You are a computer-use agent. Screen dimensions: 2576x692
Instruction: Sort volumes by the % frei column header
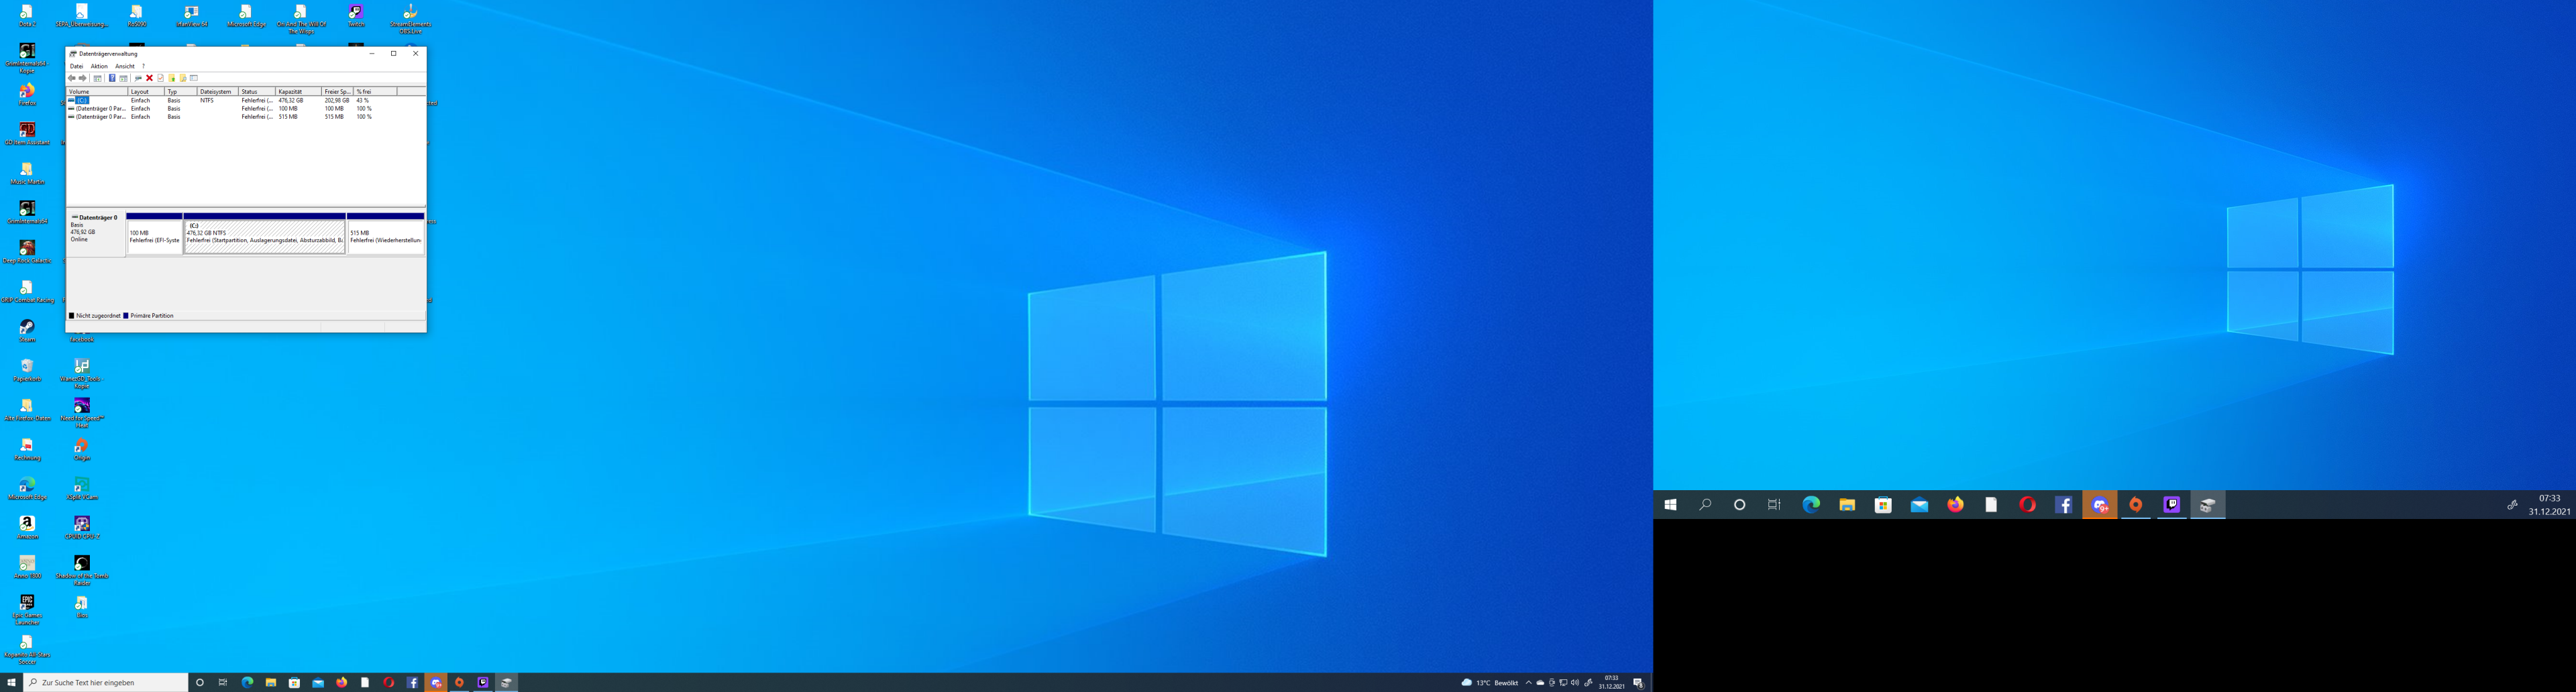375,92
